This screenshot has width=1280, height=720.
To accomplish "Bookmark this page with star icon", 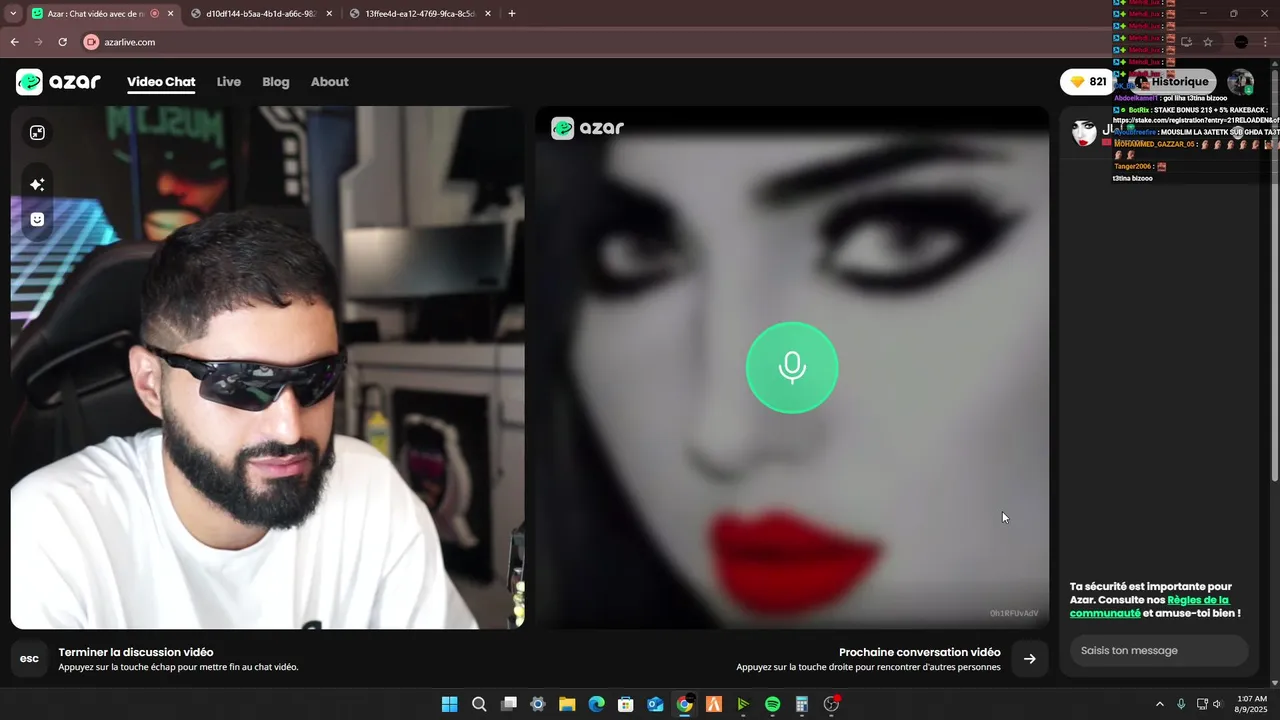I will (1208, 42).
